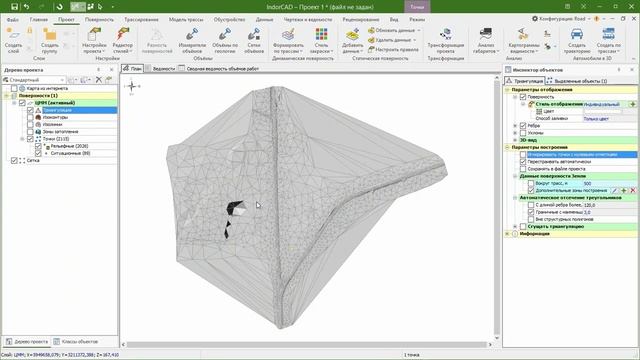640x360 pixels.
Task: Click the Создать слой icon
Action: pos(13,34)
